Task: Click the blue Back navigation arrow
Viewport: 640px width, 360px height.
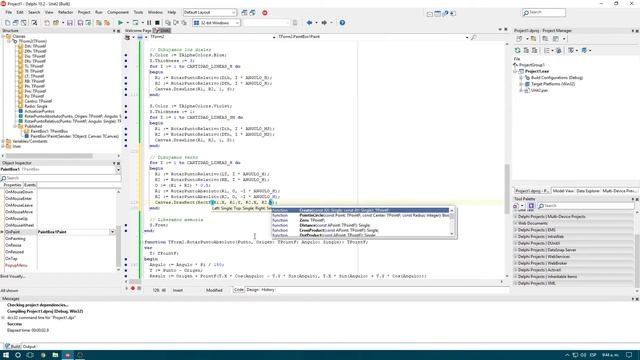Action: pos(309,23)
